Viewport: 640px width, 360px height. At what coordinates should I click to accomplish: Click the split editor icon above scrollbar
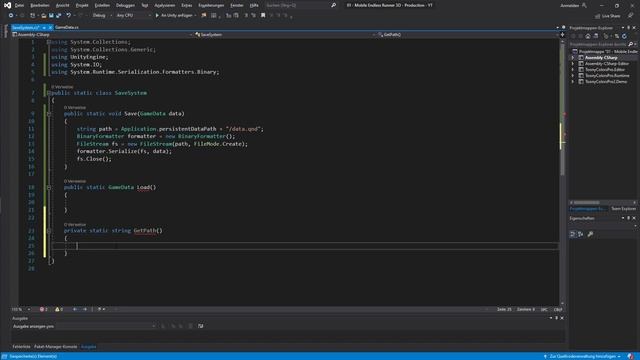(x=562, y=35)
